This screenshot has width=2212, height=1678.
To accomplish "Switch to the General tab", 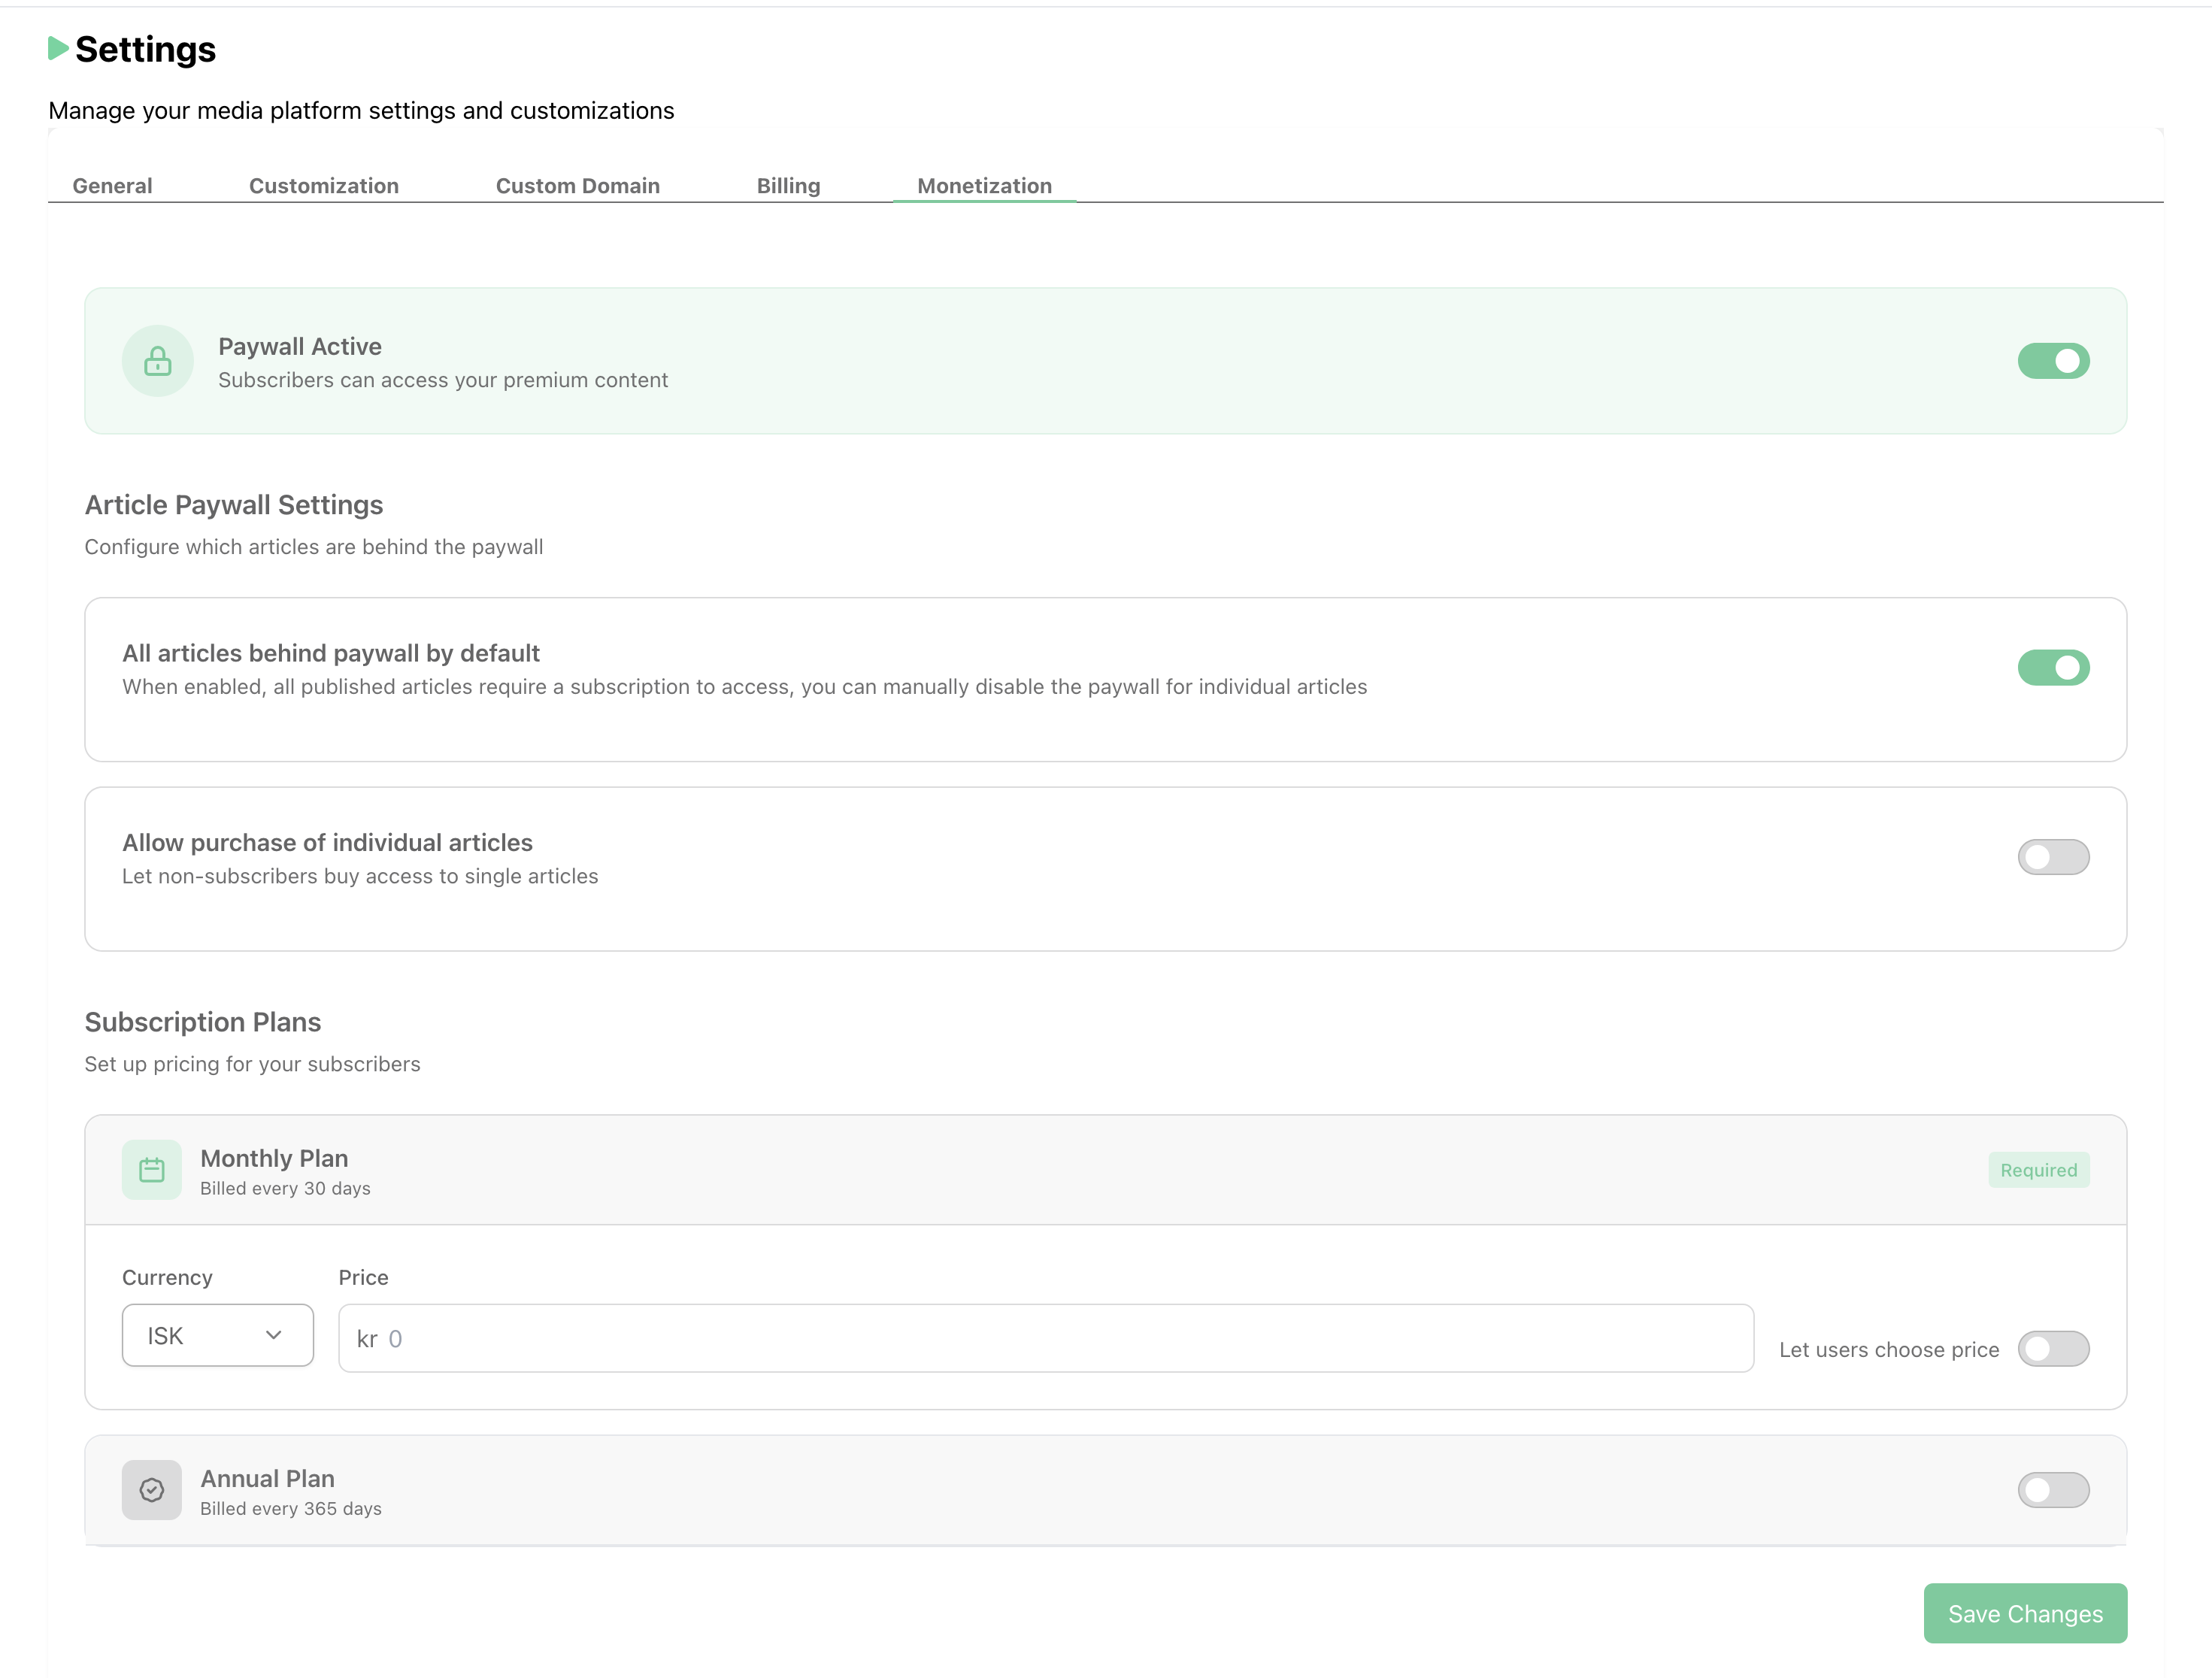I will (112, 186).
